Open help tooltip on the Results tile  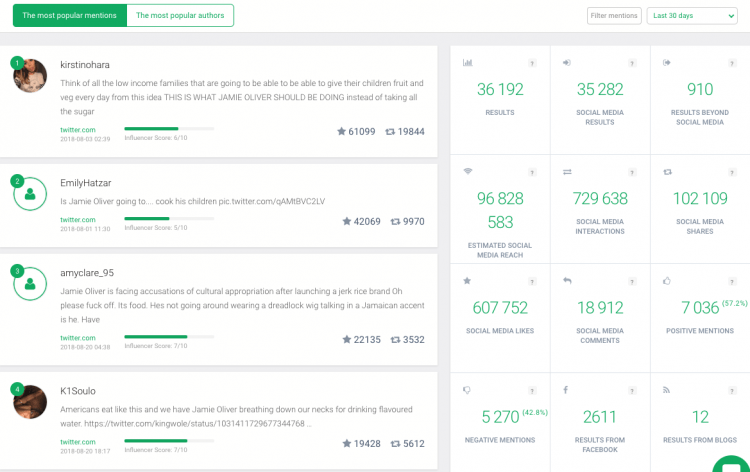point(532,63)
